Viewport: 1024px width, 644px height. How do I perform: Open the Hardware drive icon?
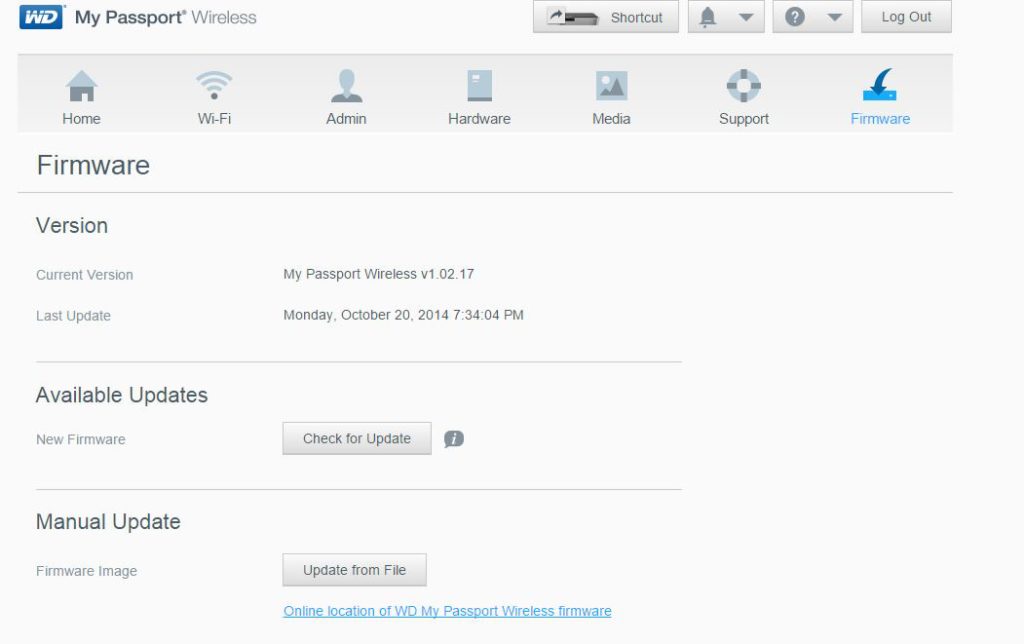pos(479,86)
